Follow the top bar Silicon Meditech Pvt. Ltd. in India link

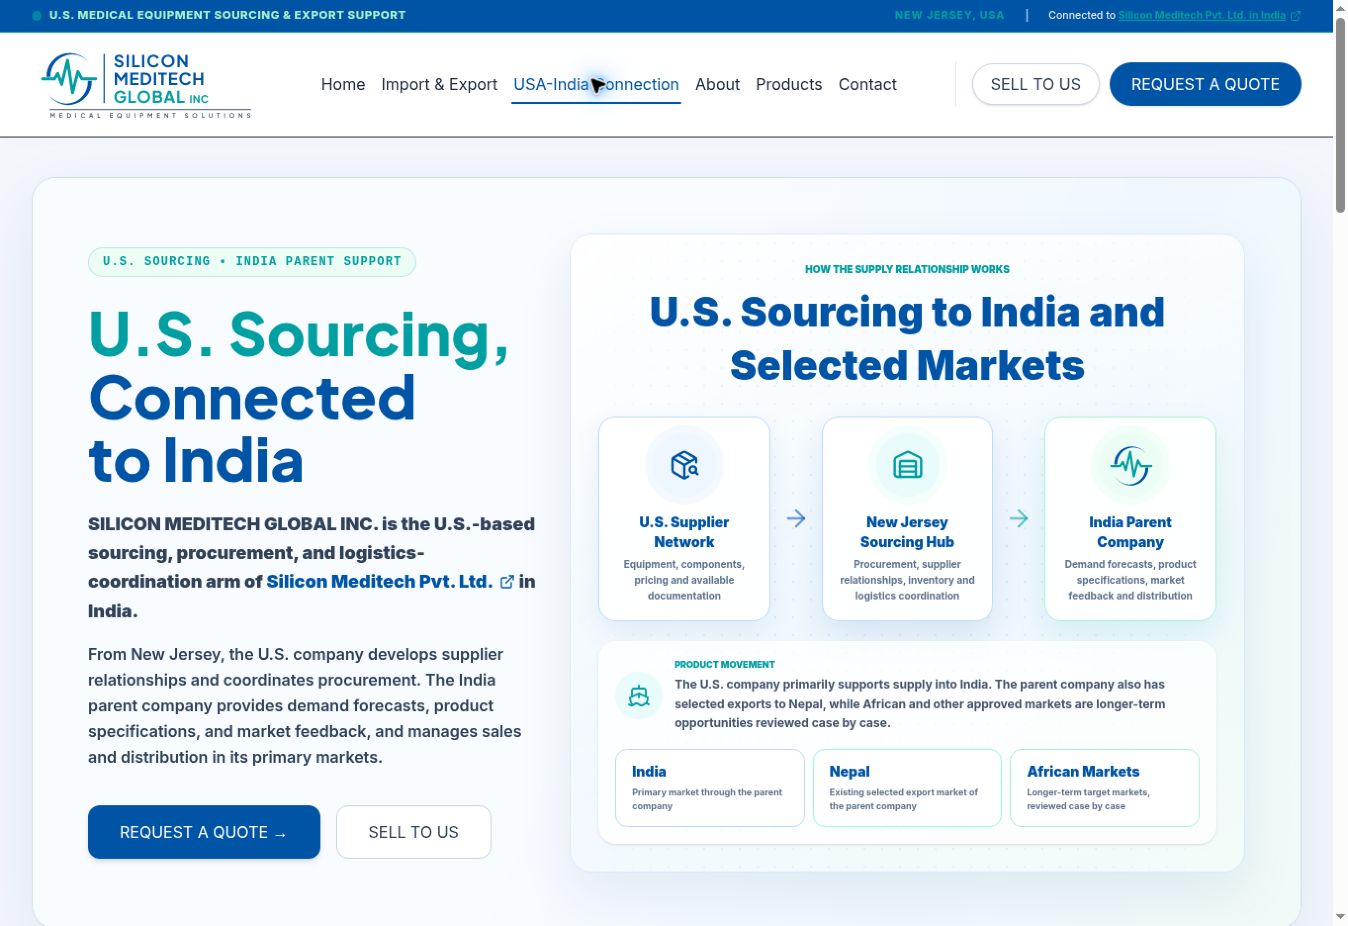[x=1202, y=16]
